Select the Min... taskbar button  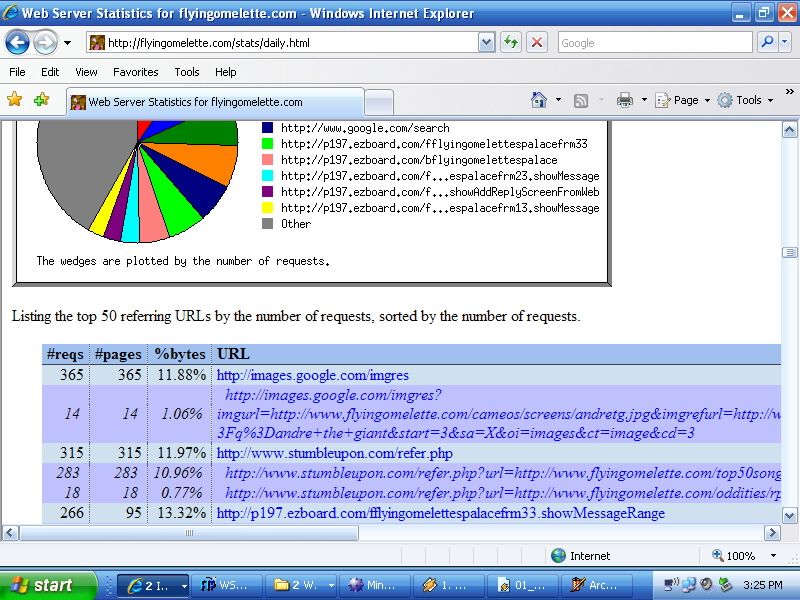click(374, 585)
